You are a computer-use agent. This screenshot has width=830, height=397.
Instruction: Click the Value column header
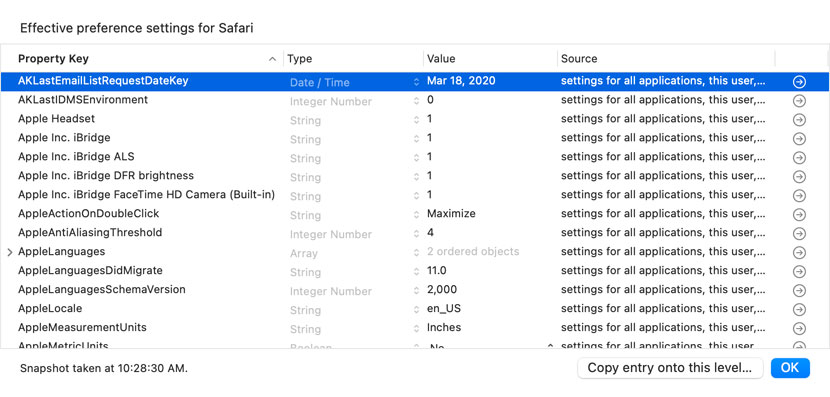[490, 59]
